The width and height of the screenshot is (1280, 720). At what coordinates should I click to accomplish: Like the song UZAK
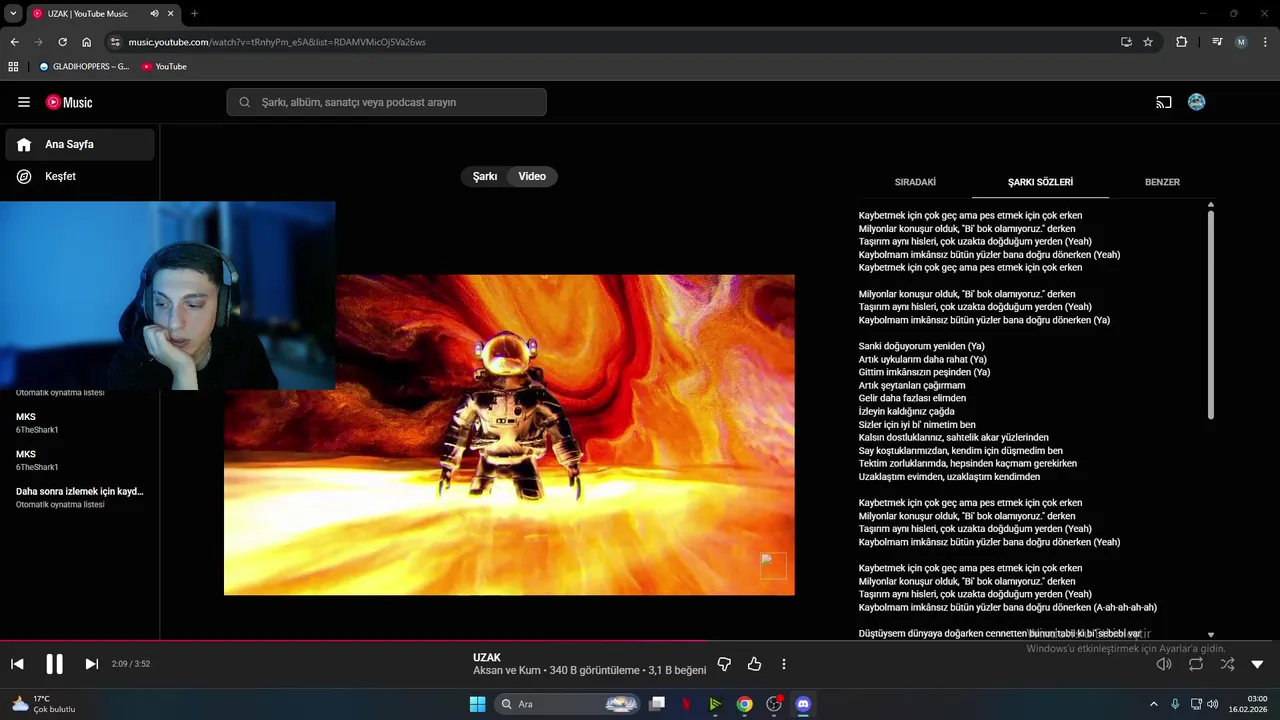(x=754, y=664)
